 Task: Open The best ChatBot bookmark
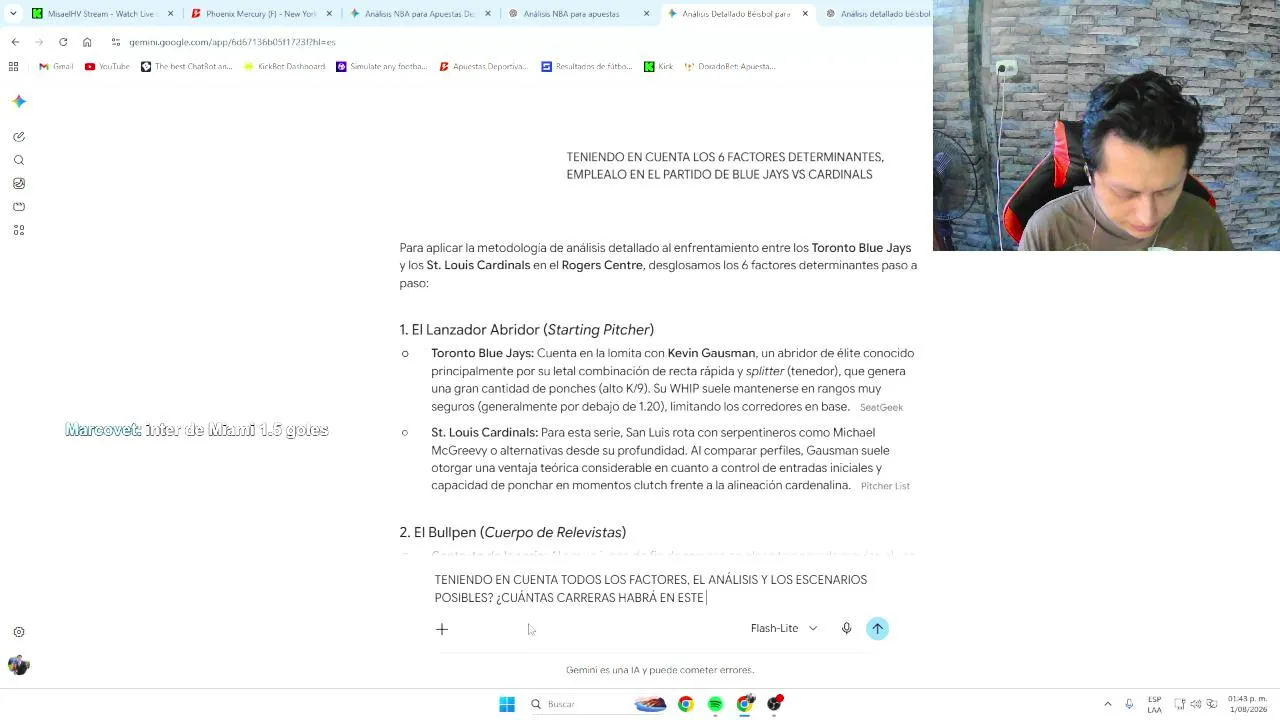point(186,66)
